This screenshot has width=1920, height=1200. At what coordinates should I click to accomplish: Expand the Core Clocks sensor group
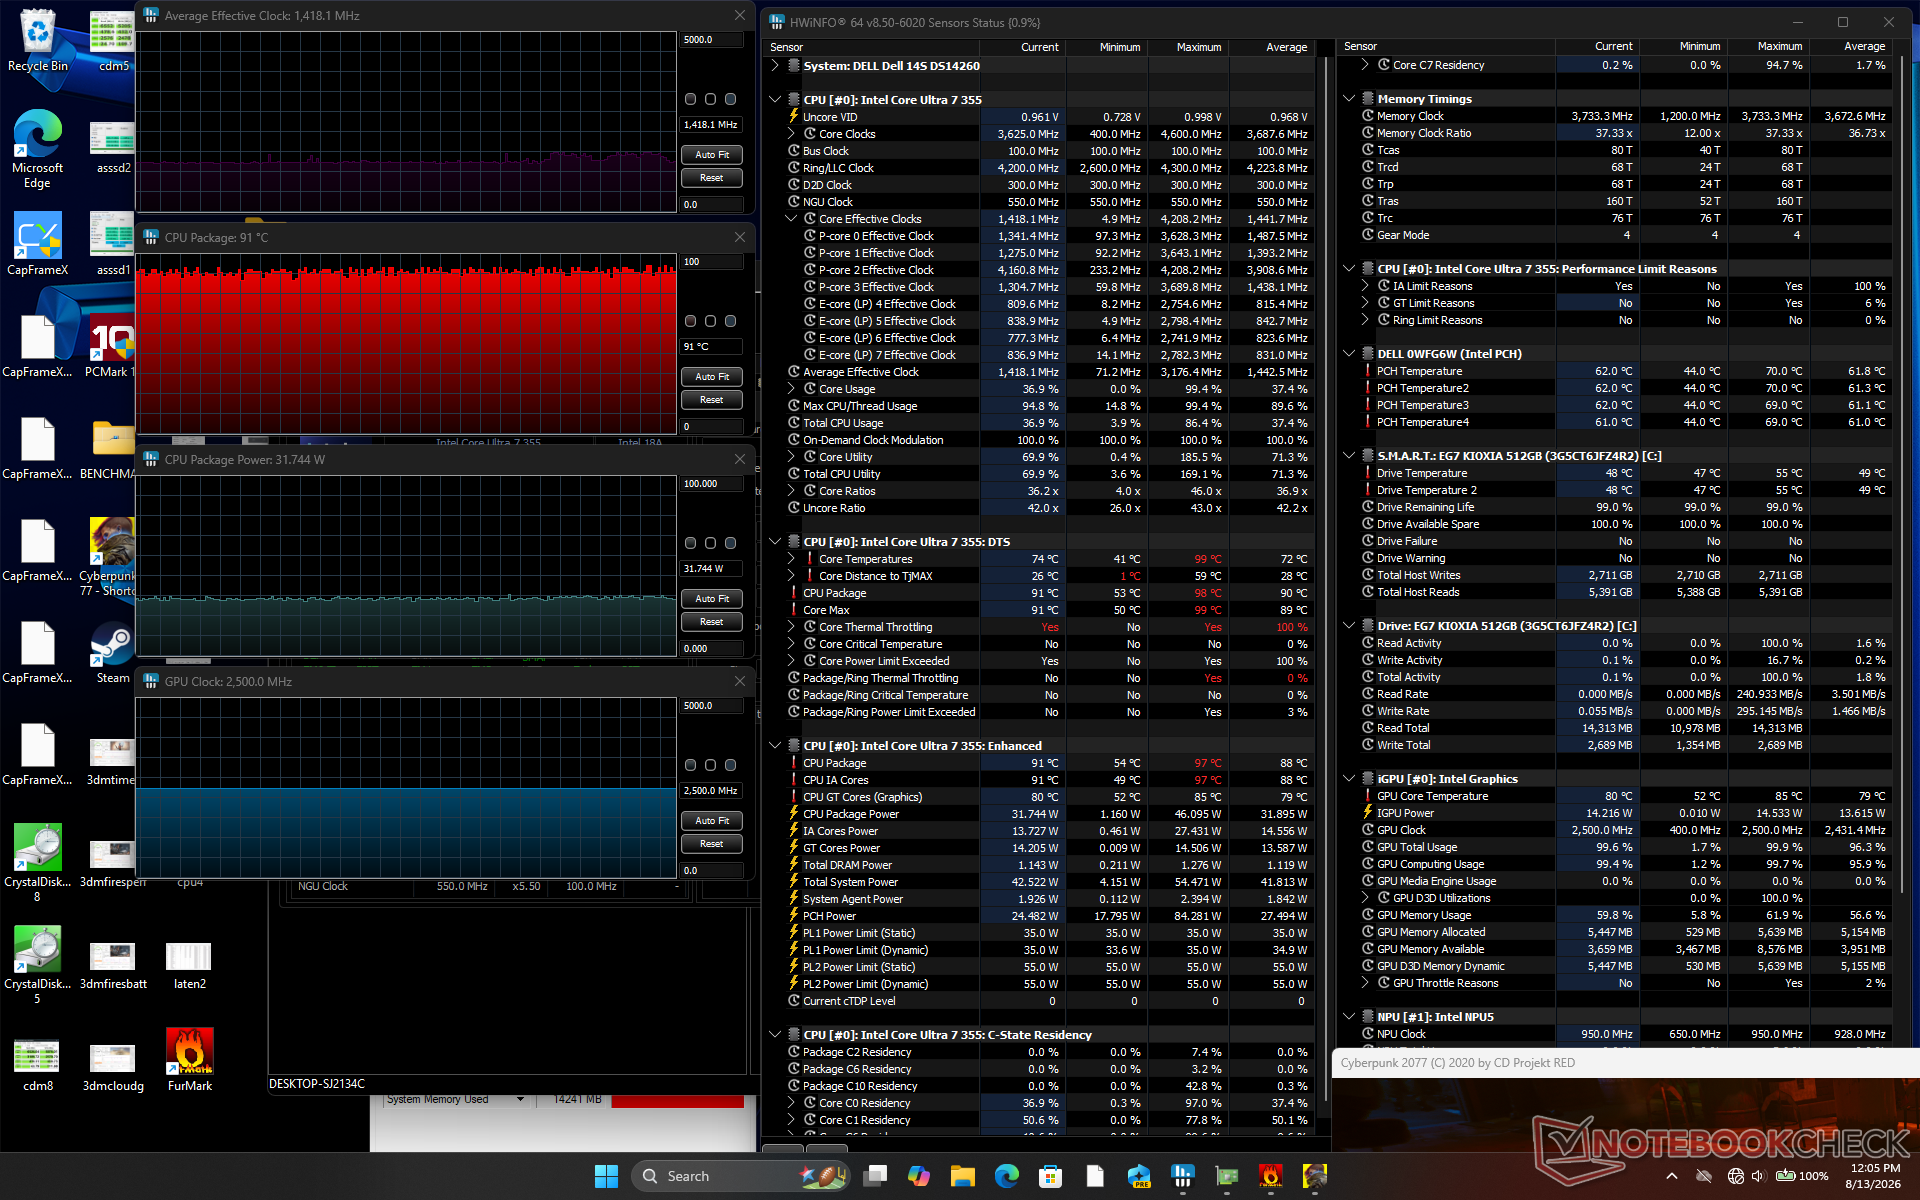coord(791,134)
